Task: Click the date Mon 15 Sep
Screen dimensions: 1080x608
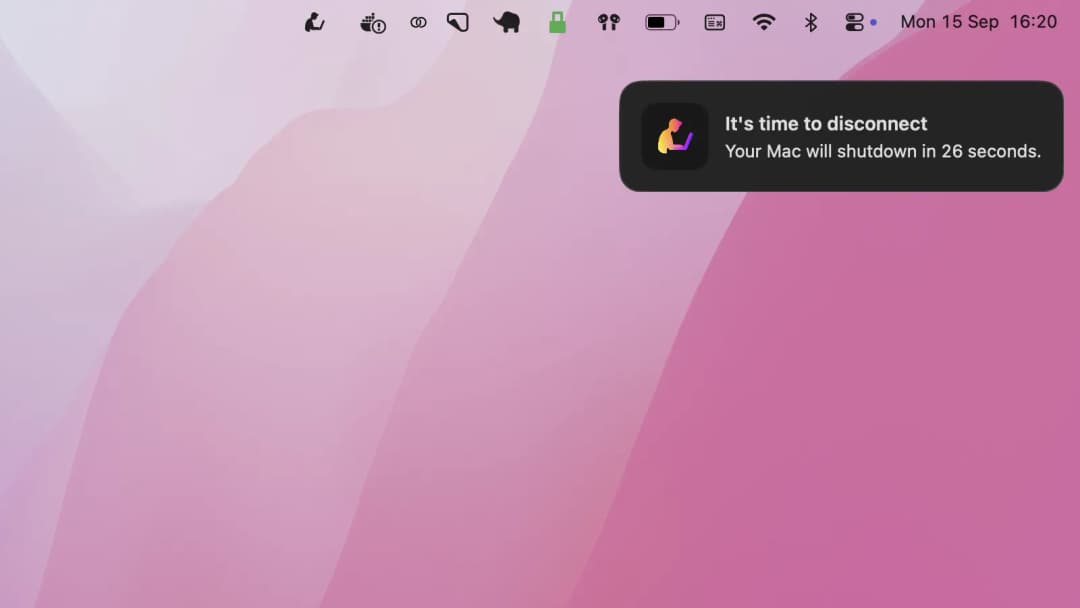Action: [x=948, y=22]
